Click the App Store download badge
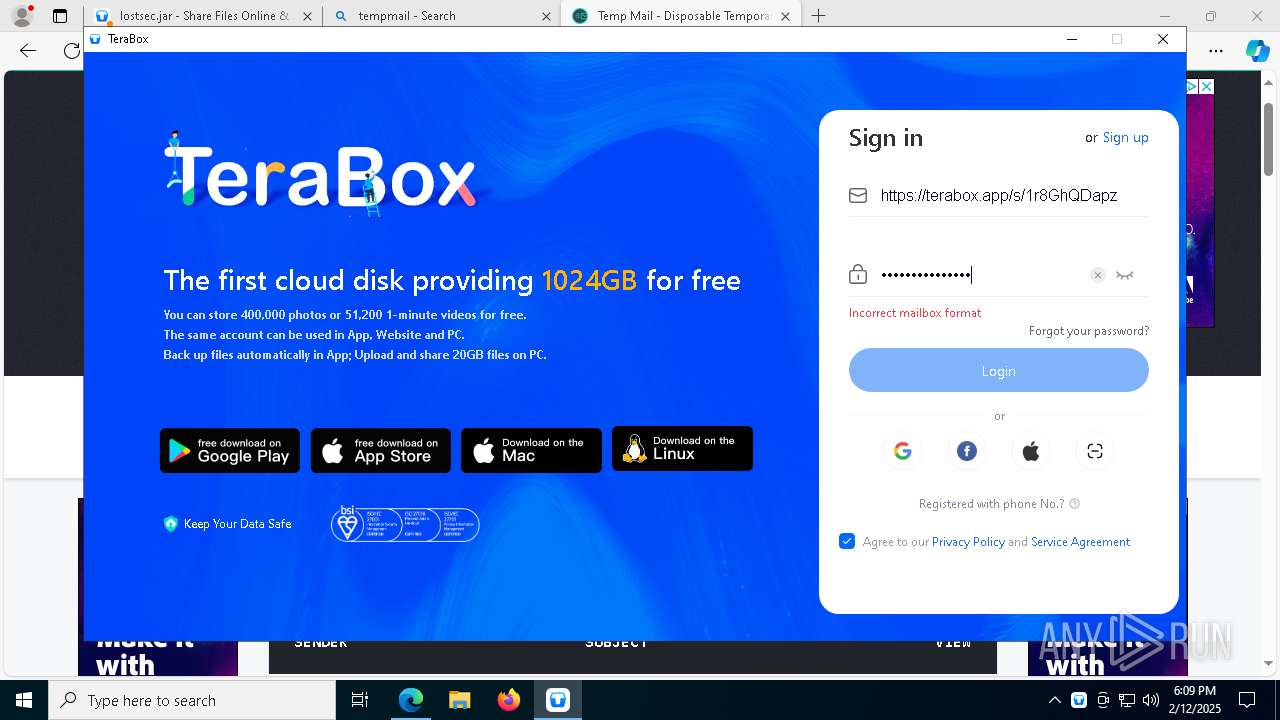 pyautogui.click(x=381, y=450)
